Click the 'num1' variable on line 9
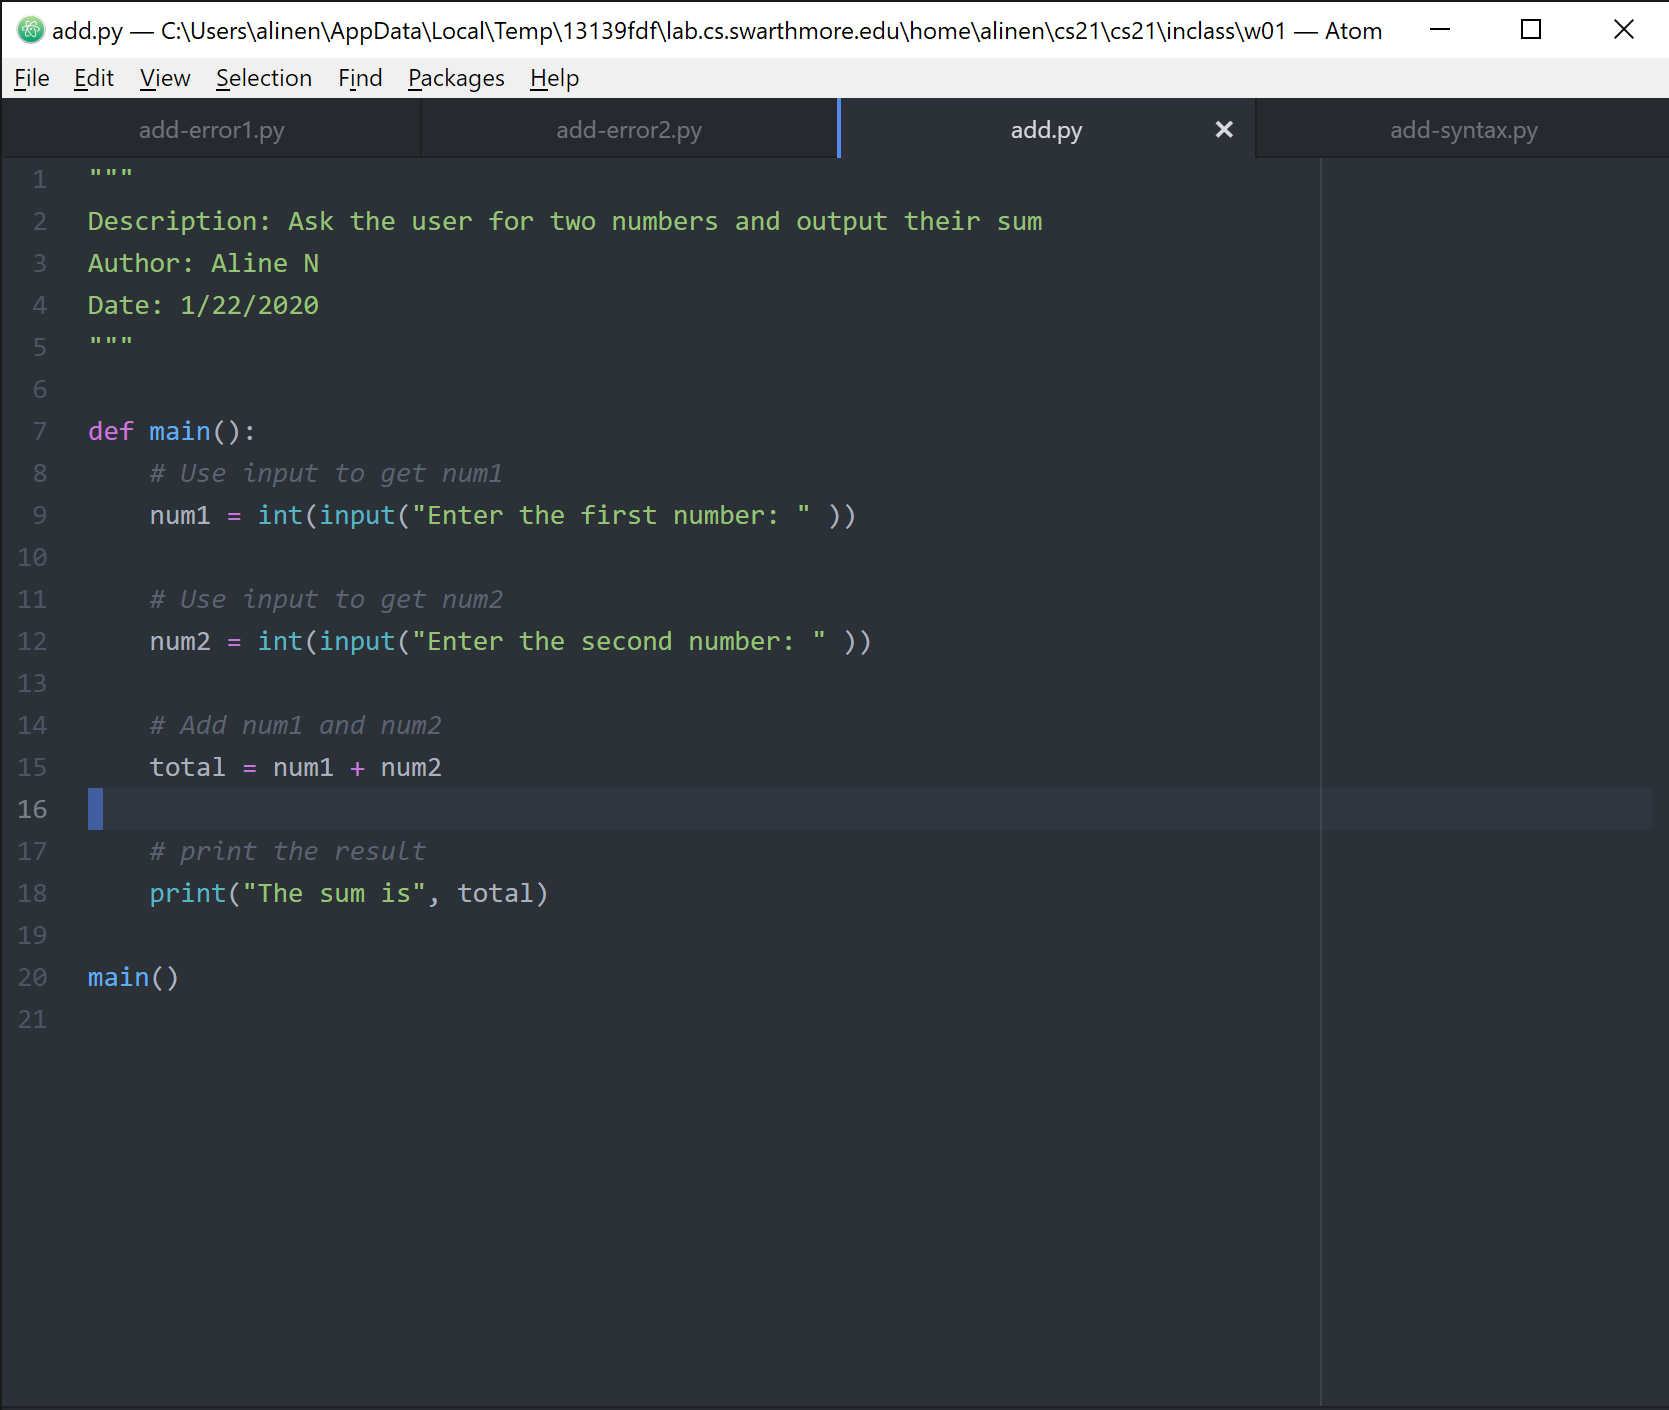Screen dimensions: 1669x1410 (x=180, y=516)
